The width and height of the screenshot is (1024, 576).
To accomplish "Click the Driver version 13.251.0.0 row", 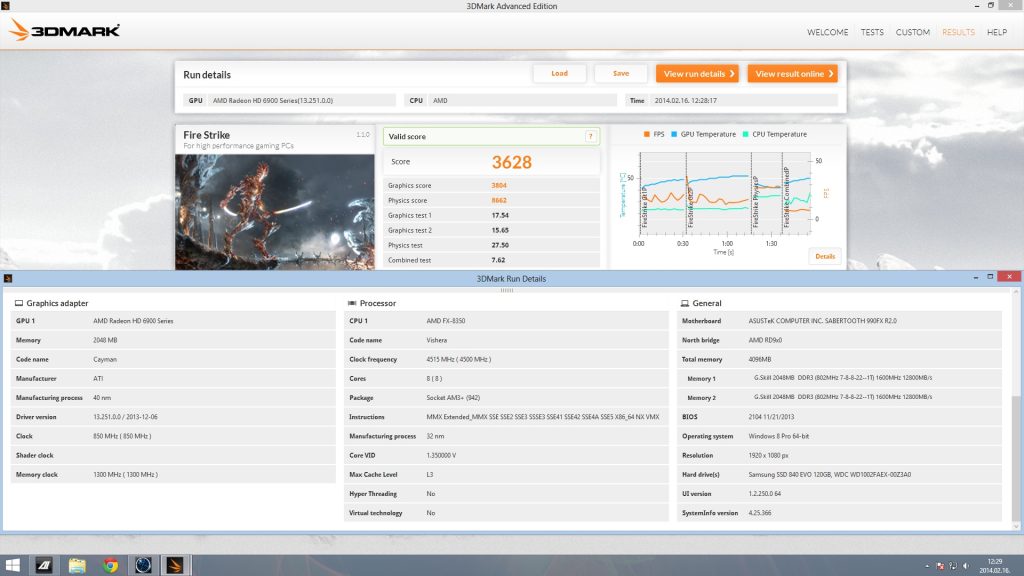I will [173, 417].
